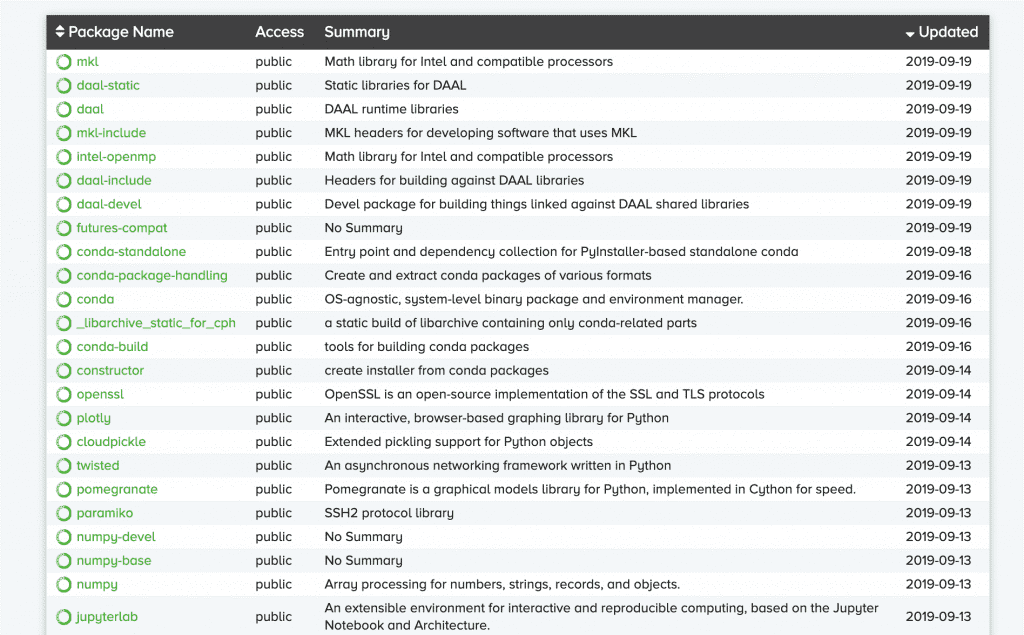View the twisted package

pos(98,465)
